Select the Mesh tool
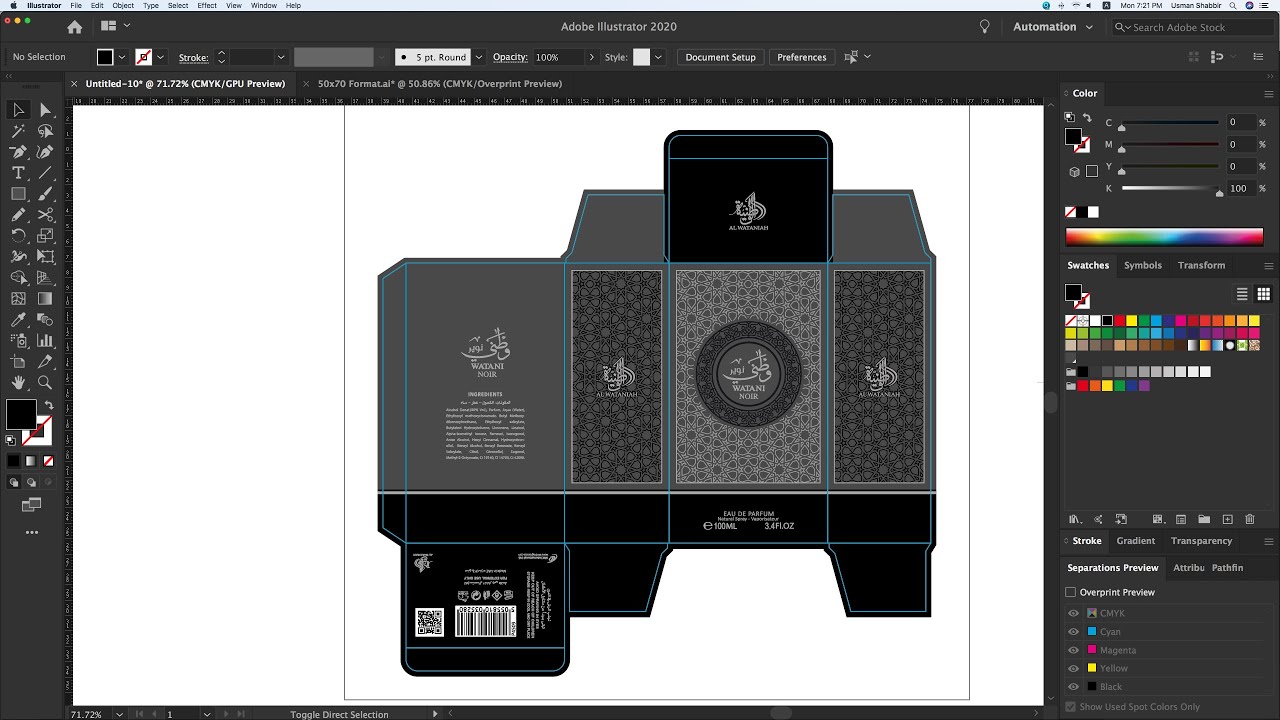Viewport: 1280px width, 720px height. tap(18, 299)
